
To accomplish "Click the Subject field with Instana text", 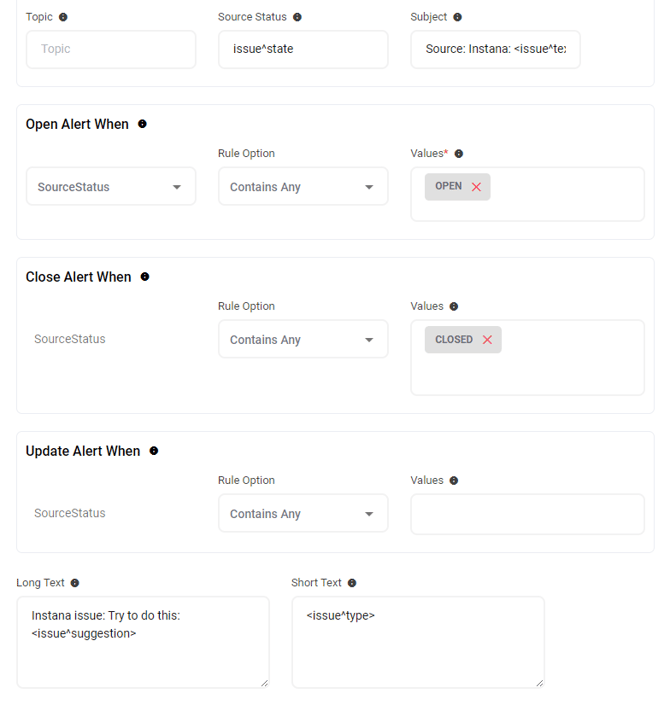I will point(495,49).
